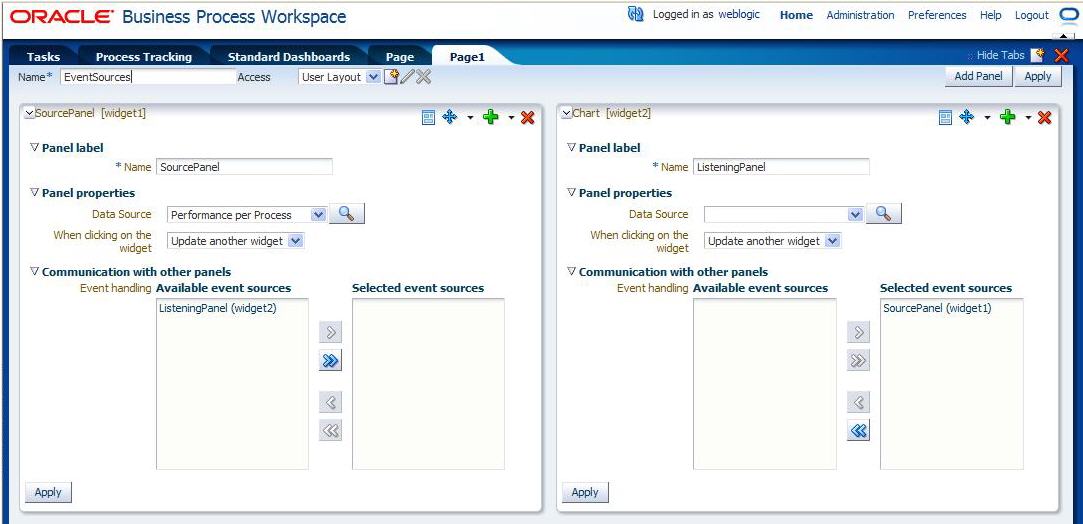This screenshot has width=1083, height=524.
Task: Click the page-level Apply button at top right
Action: click(x=1037, y=76)
